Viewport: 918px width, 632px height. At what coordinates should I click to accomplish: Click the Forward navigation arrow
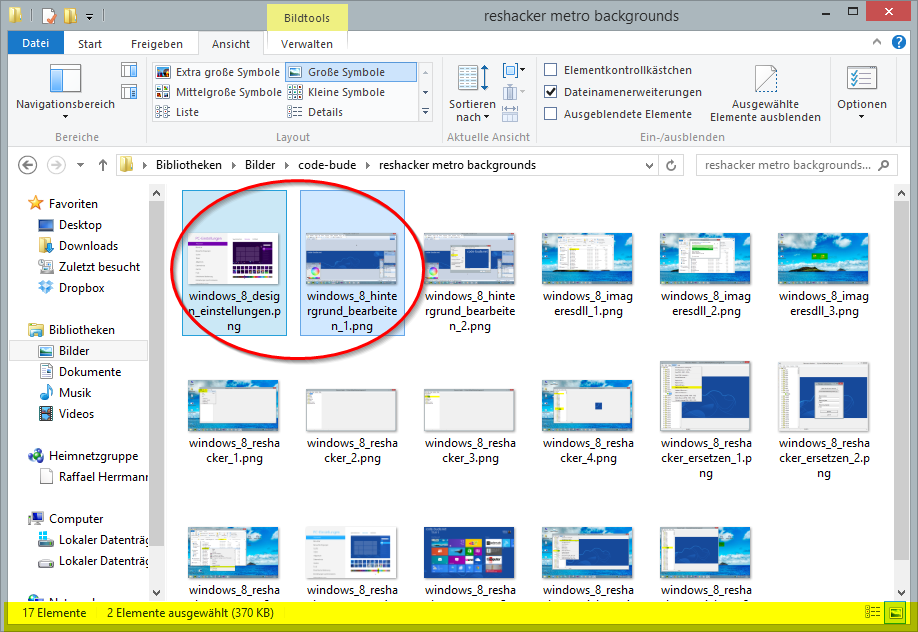coord(56,165)
